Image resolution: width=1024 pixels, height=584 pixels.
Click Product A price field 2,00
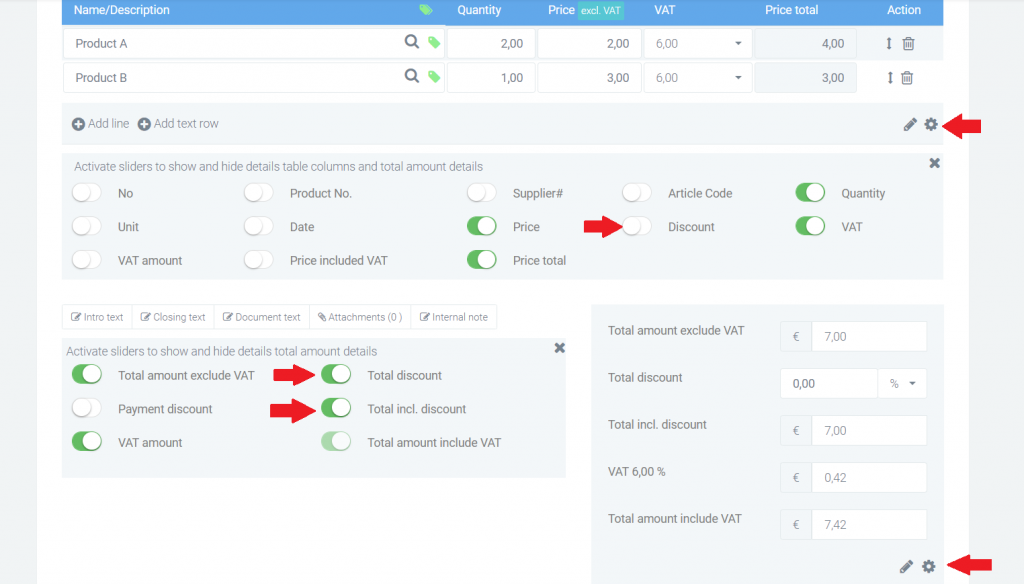click(589, 44)
